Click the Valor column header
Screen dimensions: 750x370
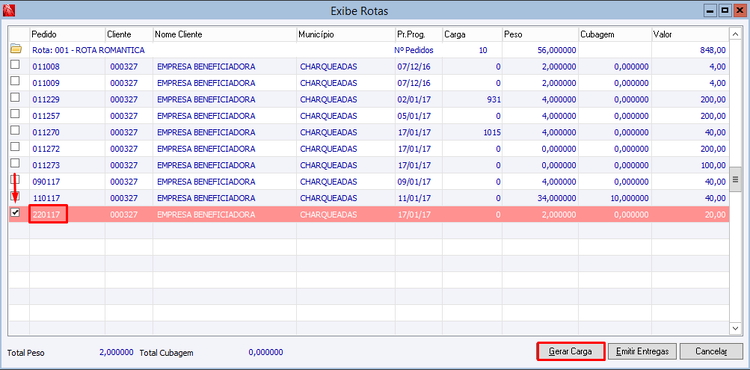tap(689, 34)
